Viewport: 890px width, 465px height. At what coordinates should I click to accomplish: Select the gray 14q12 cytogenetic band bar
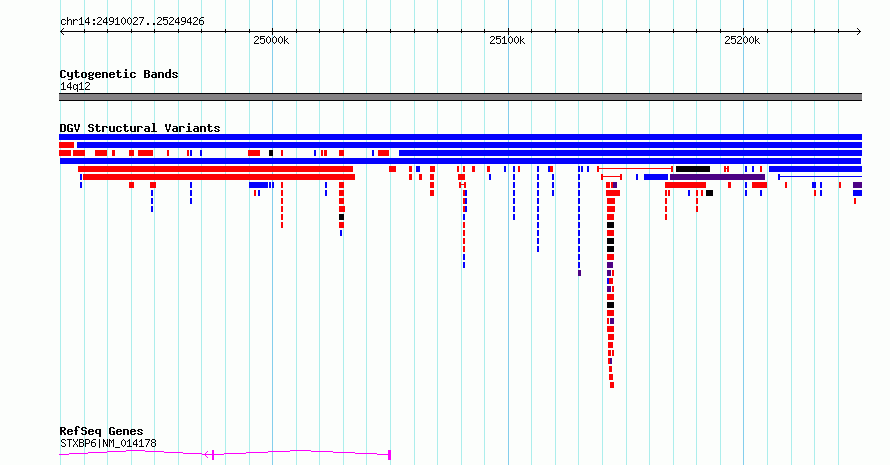(460, 97)
